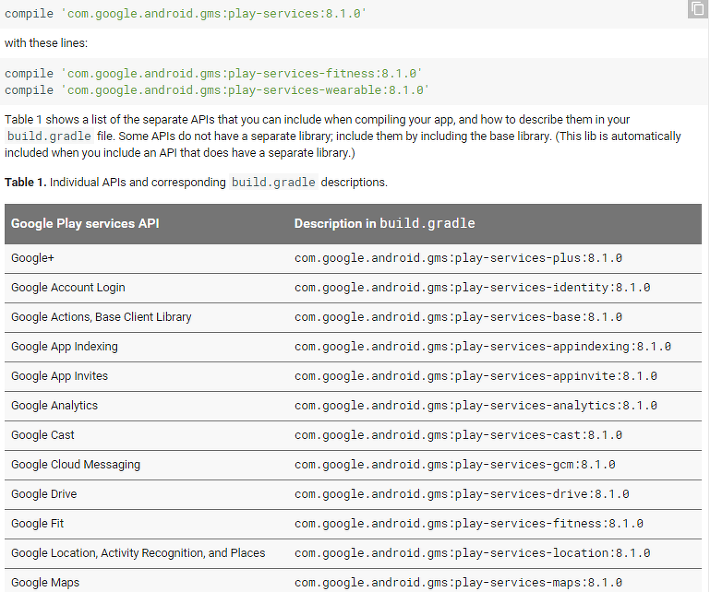The height and width of the screenshot is (592, 710).
Task: Click the copy code icon at top right
Action: [x=698, y=9]
